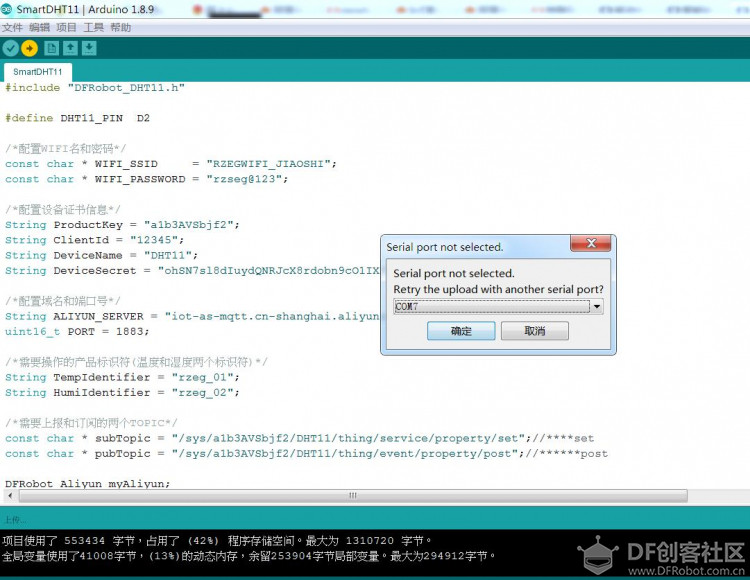Click the ProductKey value "a1b3AVSbjf2"
Screen dimensions: 750x580
click(188, 225)
